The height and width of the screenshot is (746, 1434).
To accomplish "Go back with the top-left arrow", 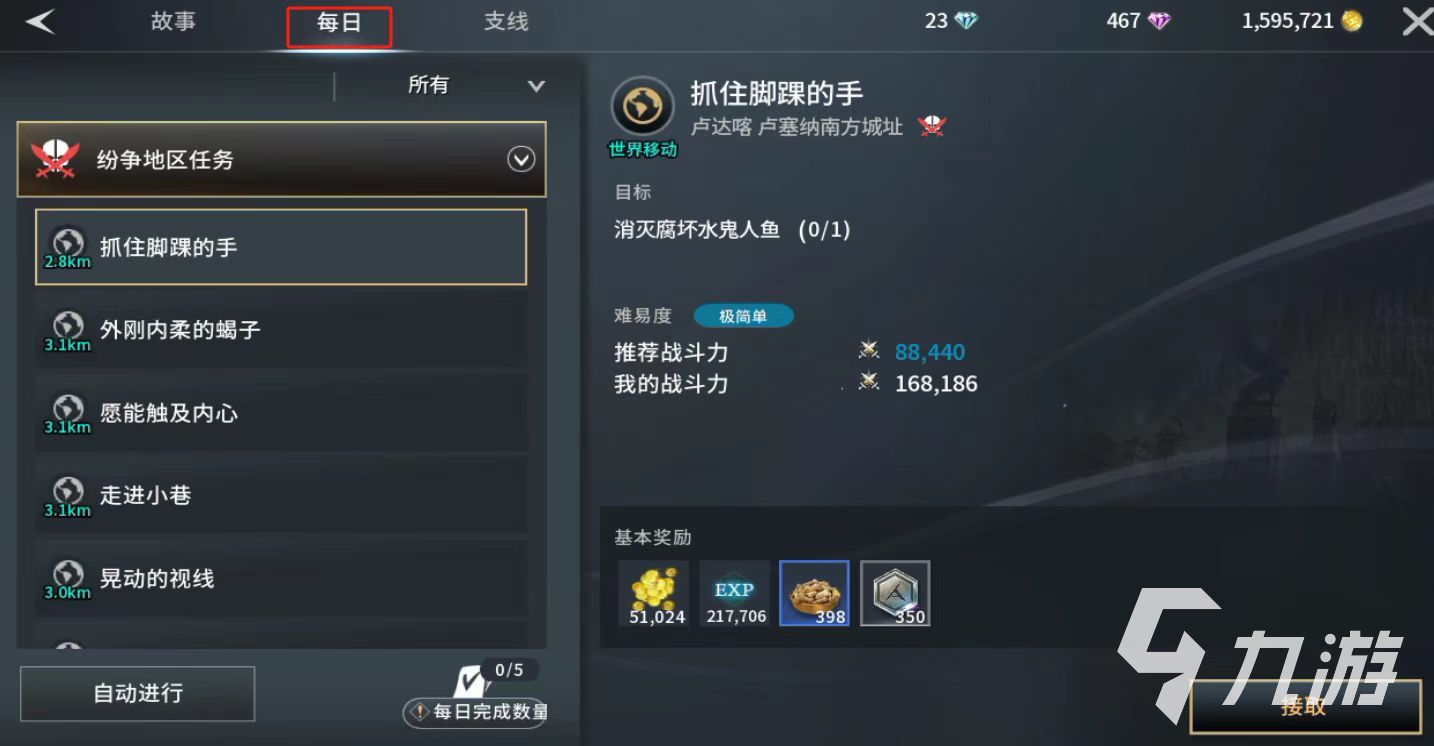I will coord(39,21).
